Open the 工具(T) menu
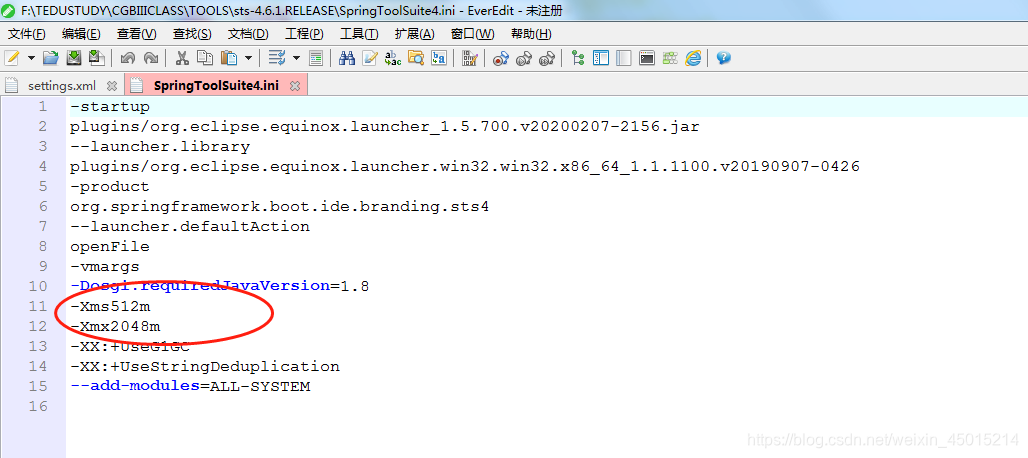The height and width of the screenshot is (458, 1028). pyautogui.click(x=359, y=34)
